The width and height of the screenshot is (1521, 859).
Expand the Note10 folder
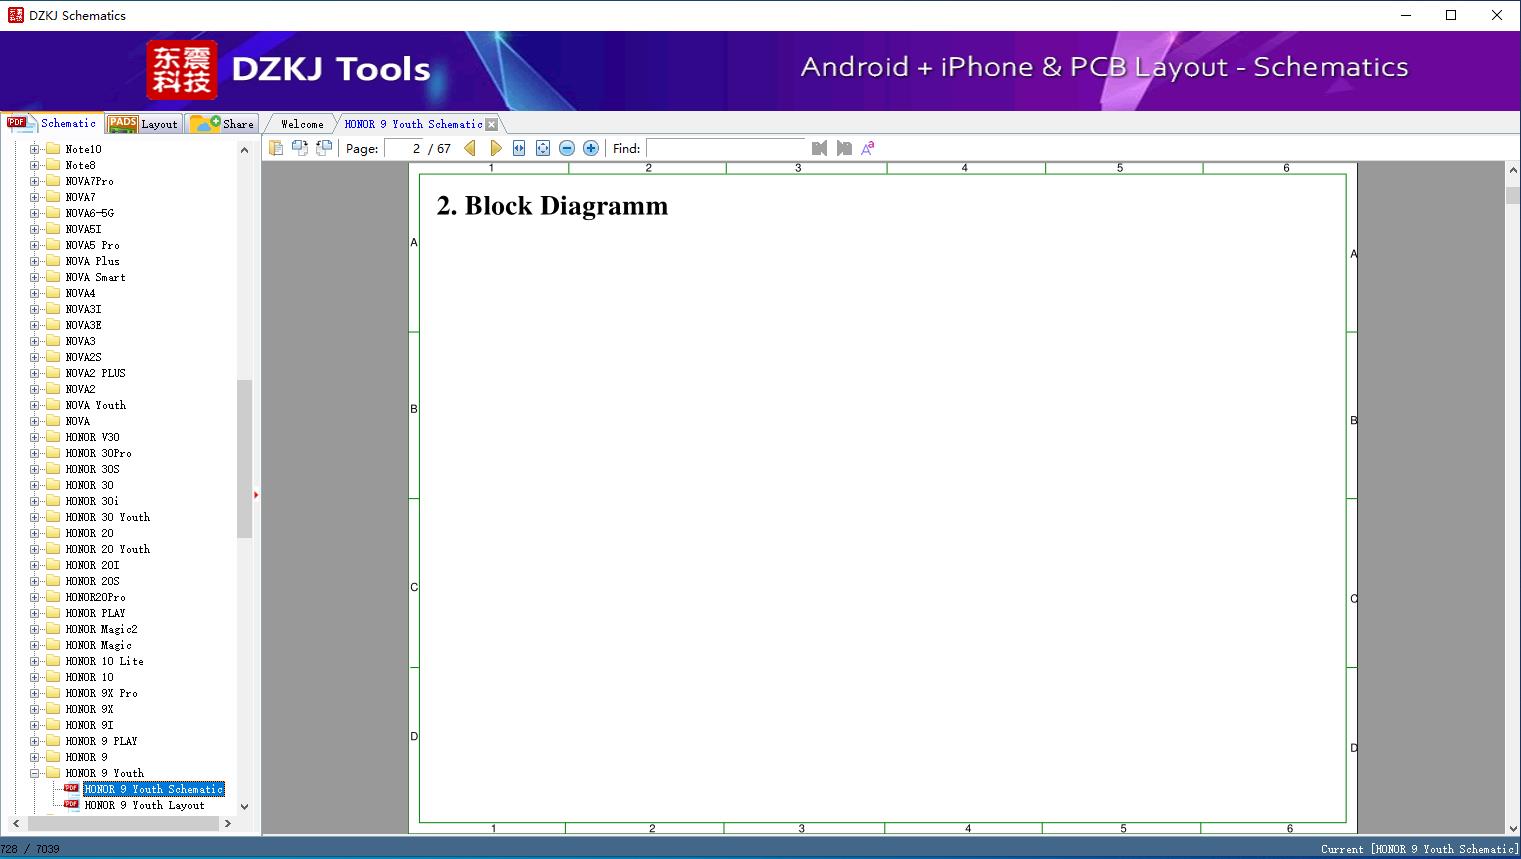34,149
